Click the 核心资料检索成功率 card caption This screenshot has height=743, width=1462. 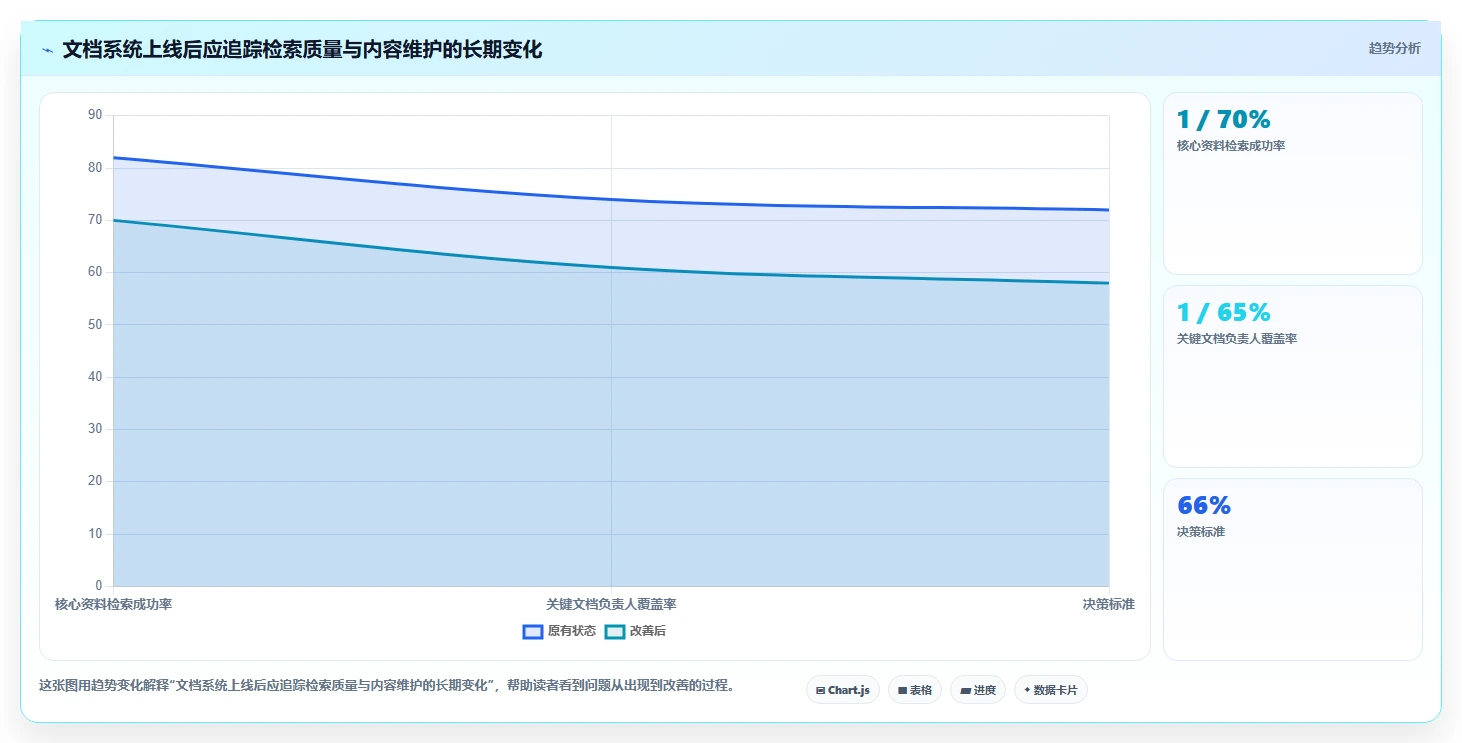click(x=1231, y=146)
